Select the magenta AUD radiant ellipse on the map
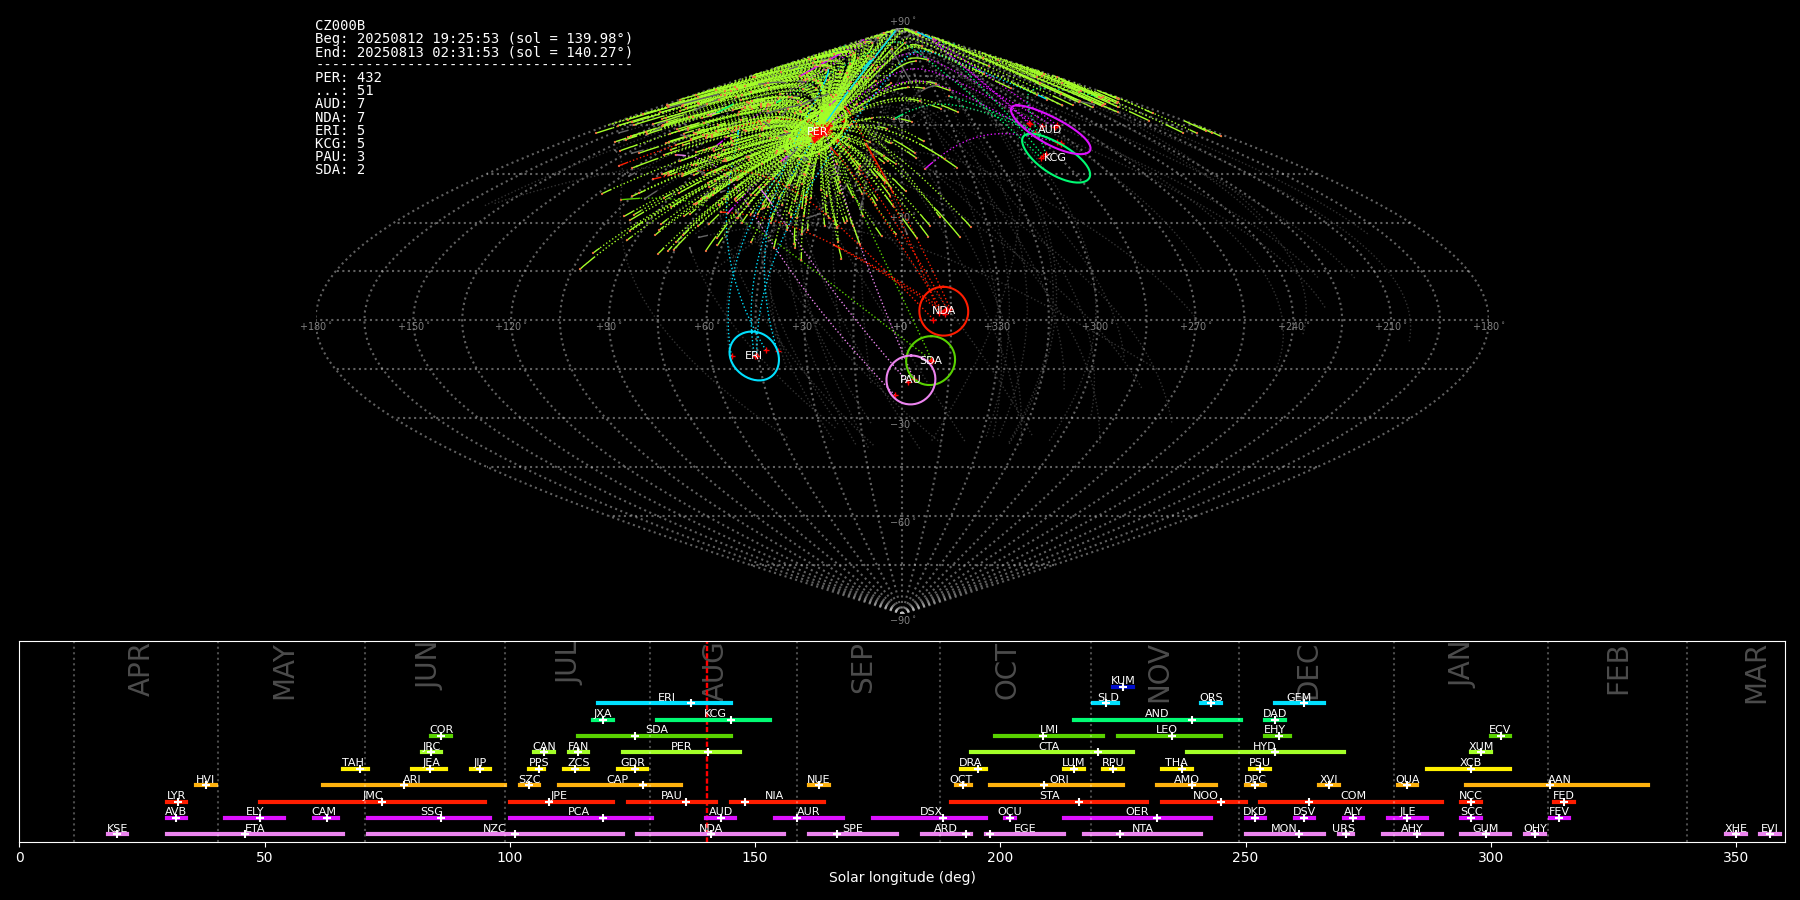1800x900 pixels. [x=1050, y=130]
